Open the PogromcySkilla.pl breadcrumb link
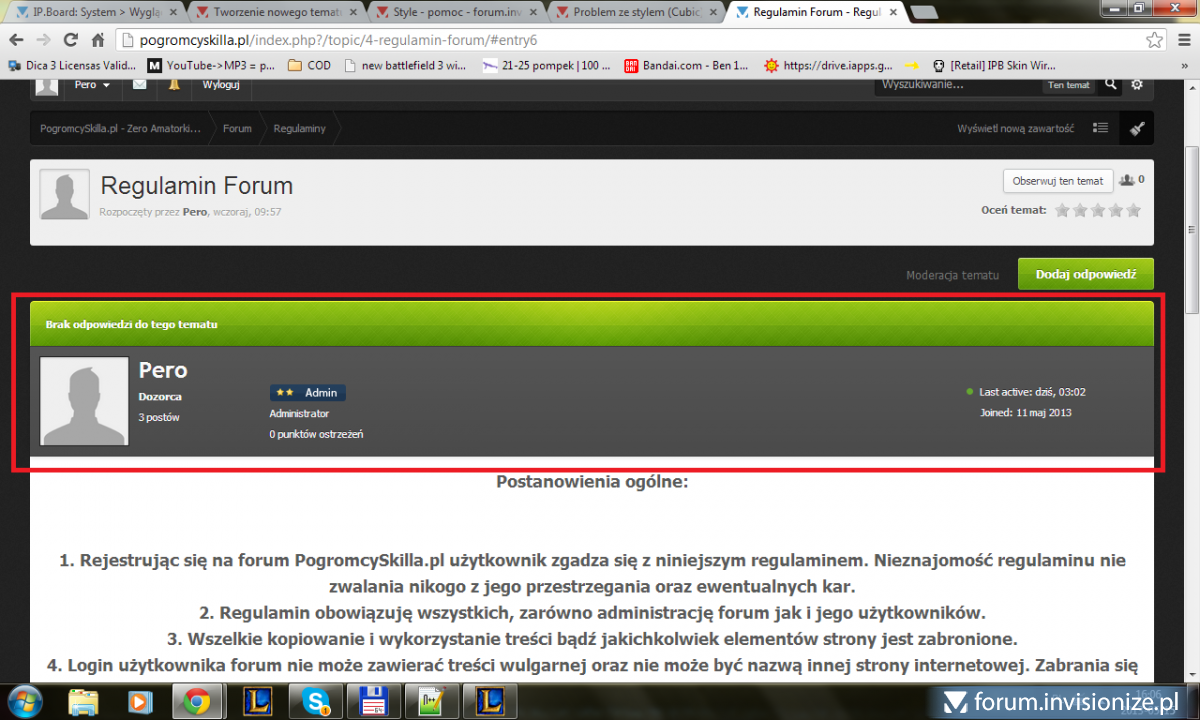1200x720 pixels. (120, 129)
